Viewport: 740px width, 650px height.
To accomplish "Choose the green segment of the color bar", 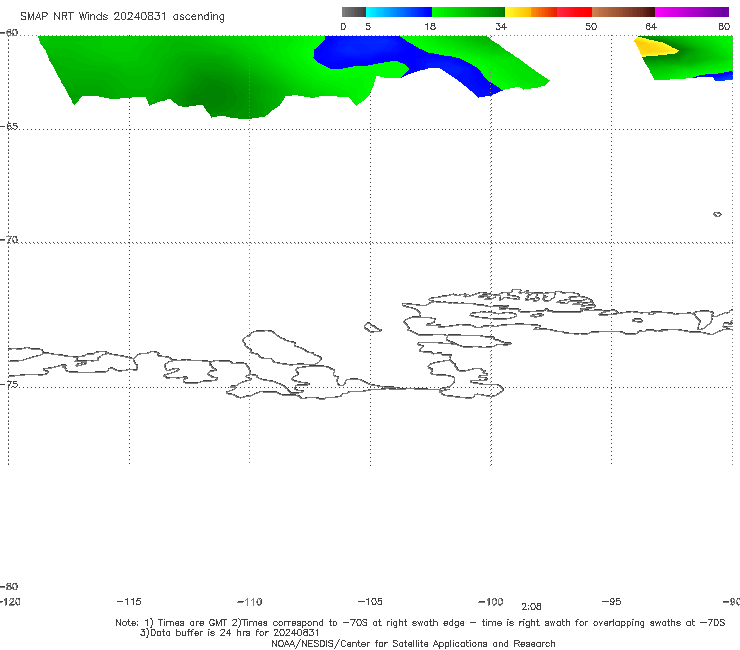I will (468, 12).
